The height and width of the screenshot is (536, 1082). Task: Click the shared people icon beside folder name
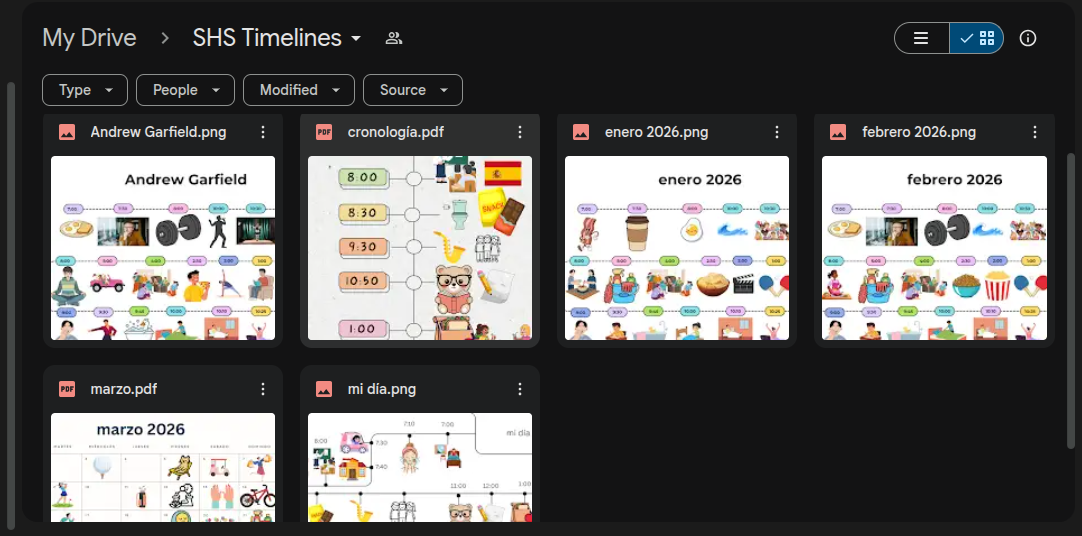click(394, 38)
